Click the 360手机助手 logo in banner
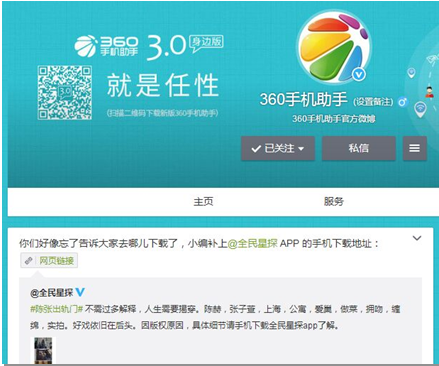 (x=106, y=46)
